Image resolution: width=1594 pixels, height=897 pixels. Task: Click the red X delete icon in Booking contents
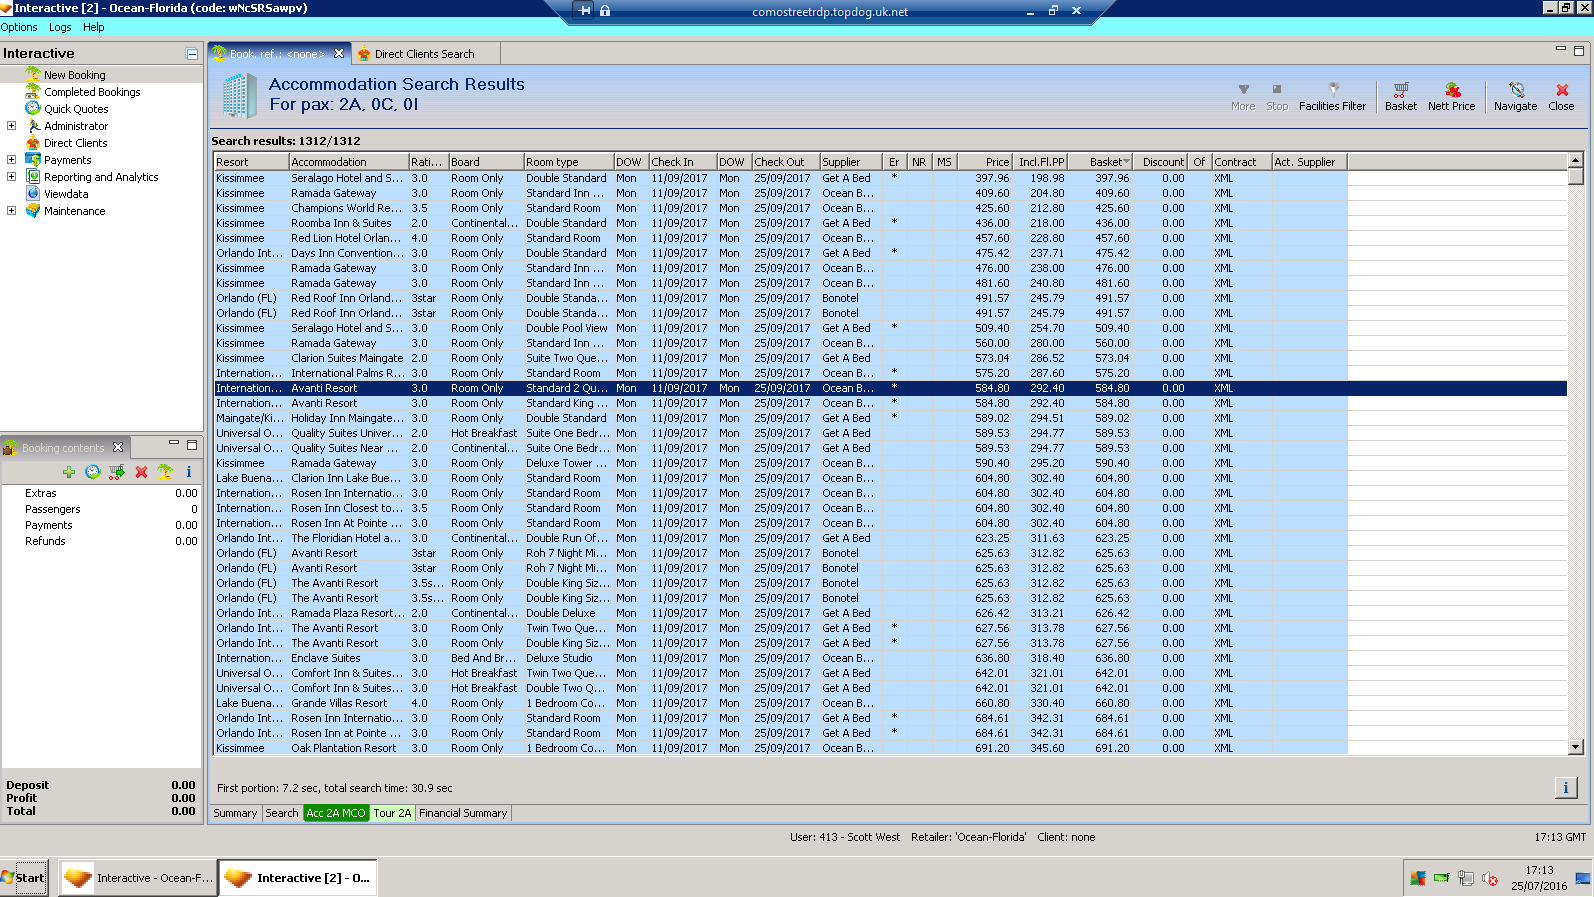coord(141,472)
